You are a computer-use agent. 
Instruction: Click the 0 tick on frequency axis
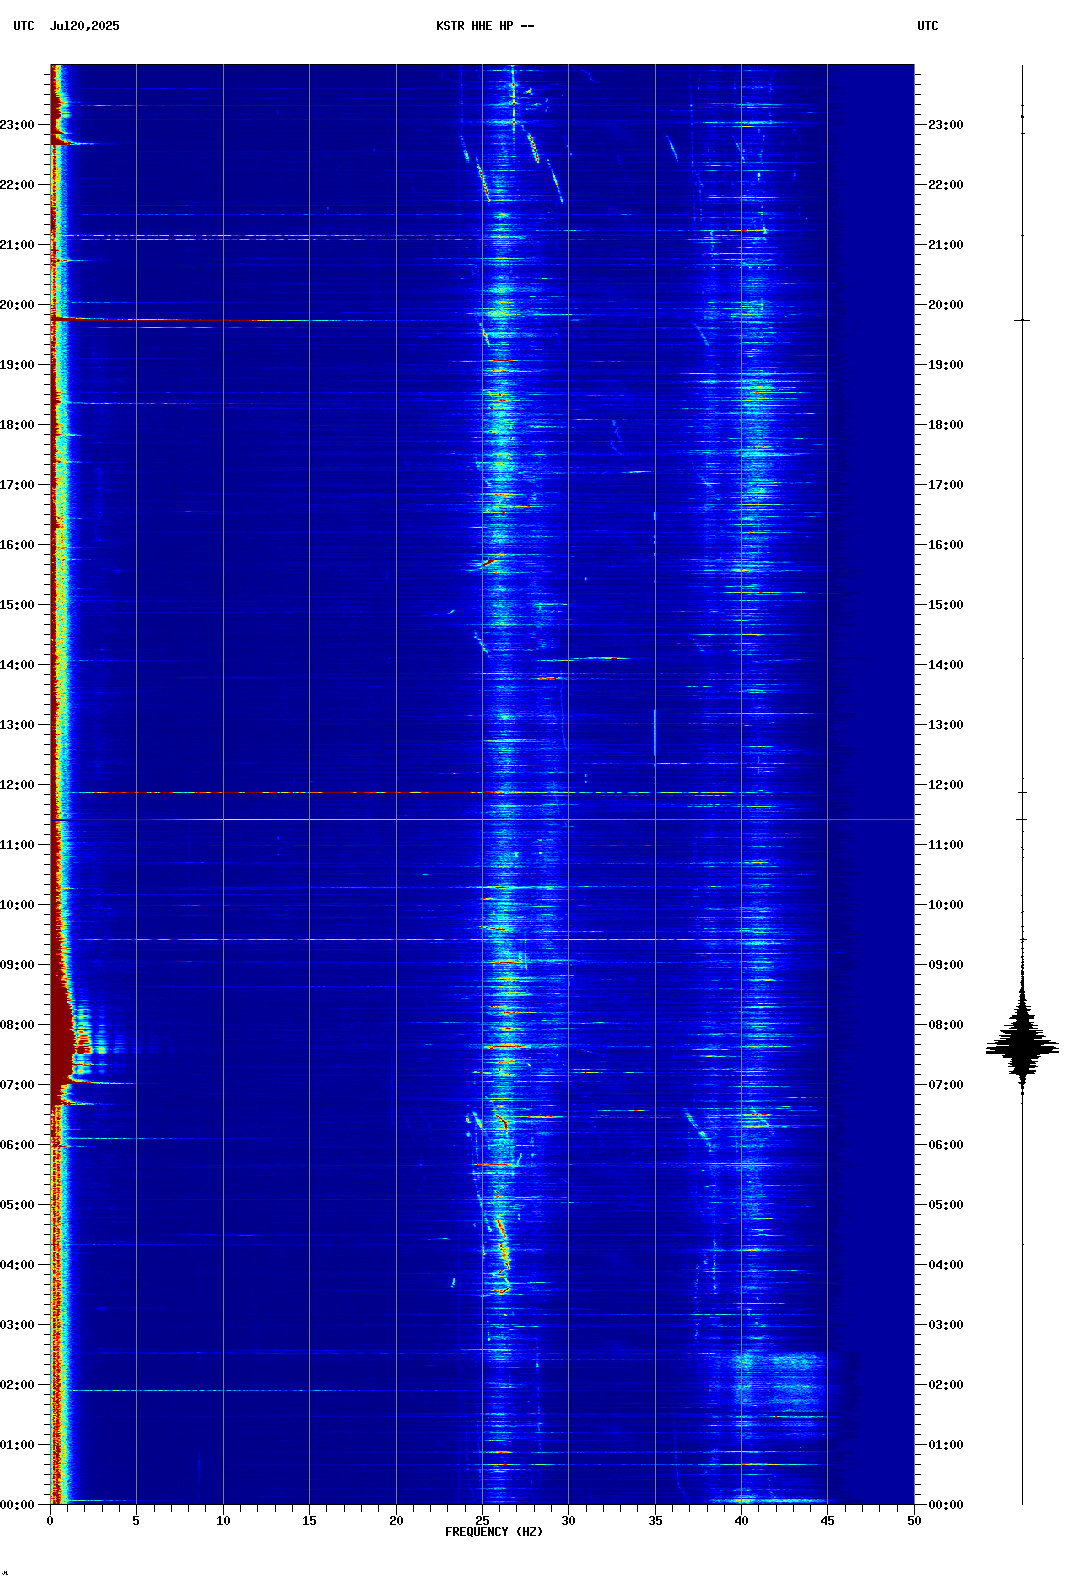point(50,1521)
